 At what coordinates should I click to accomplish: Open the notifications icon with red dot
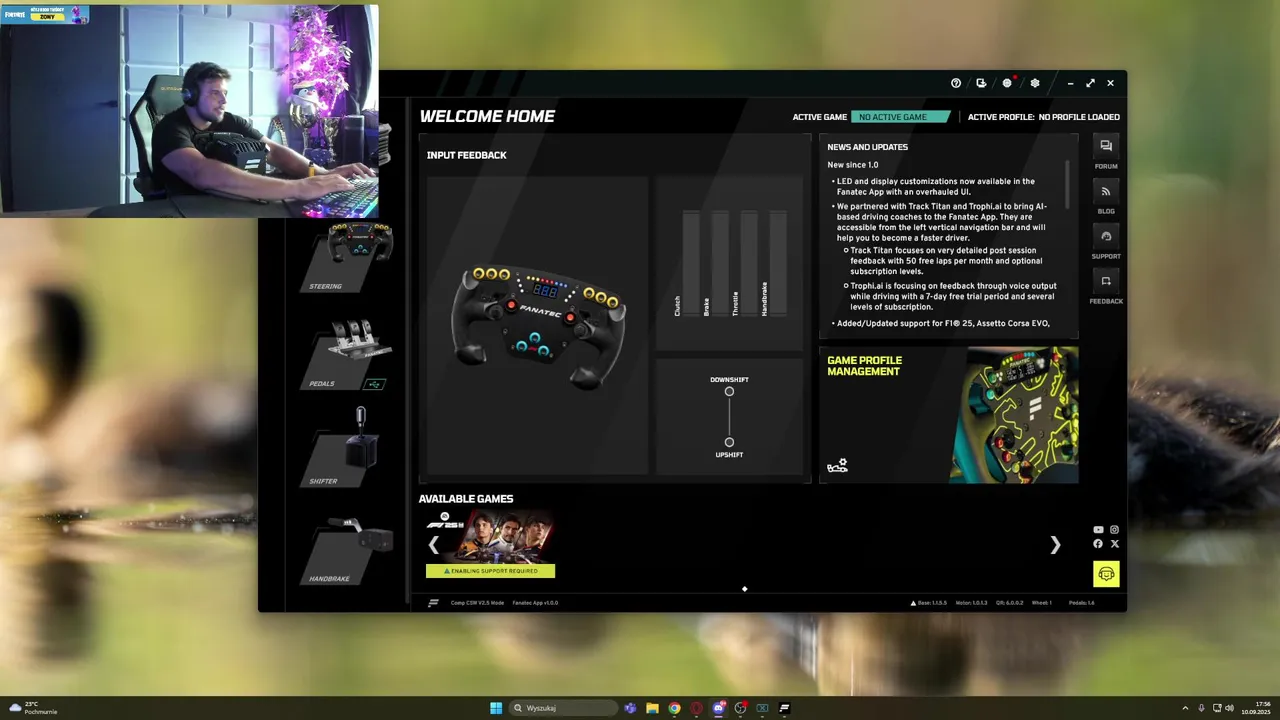[1008, 83]
